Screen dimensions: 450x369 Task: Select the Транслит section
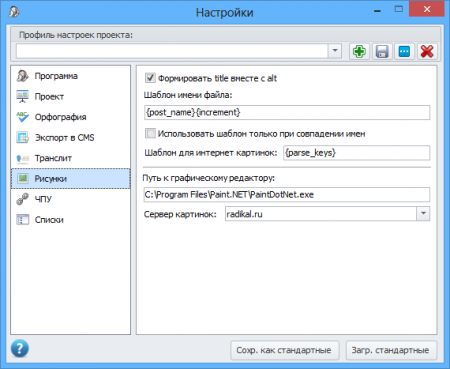(x=53, y=158)
